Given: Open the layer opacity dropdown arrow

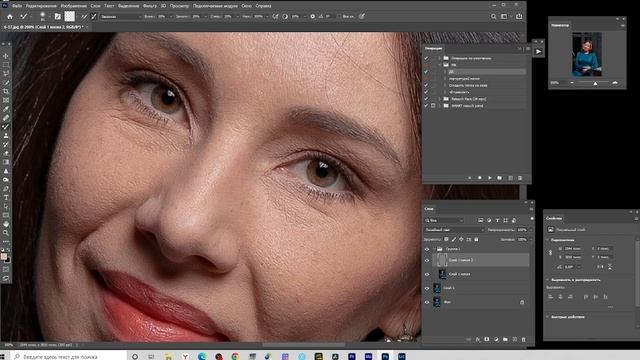Looking at the screenshot, I should [x=530, y=230].
